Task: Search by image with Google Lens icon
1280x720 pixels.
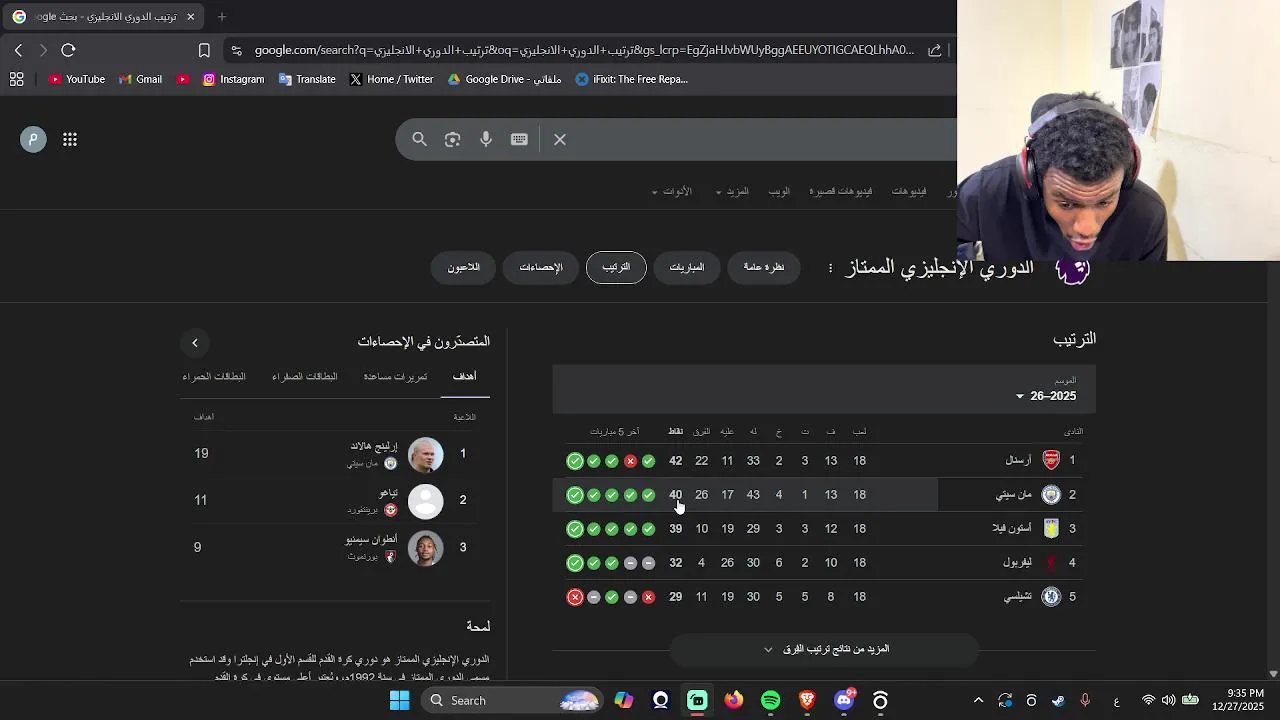Action: (x=453, y=140)
